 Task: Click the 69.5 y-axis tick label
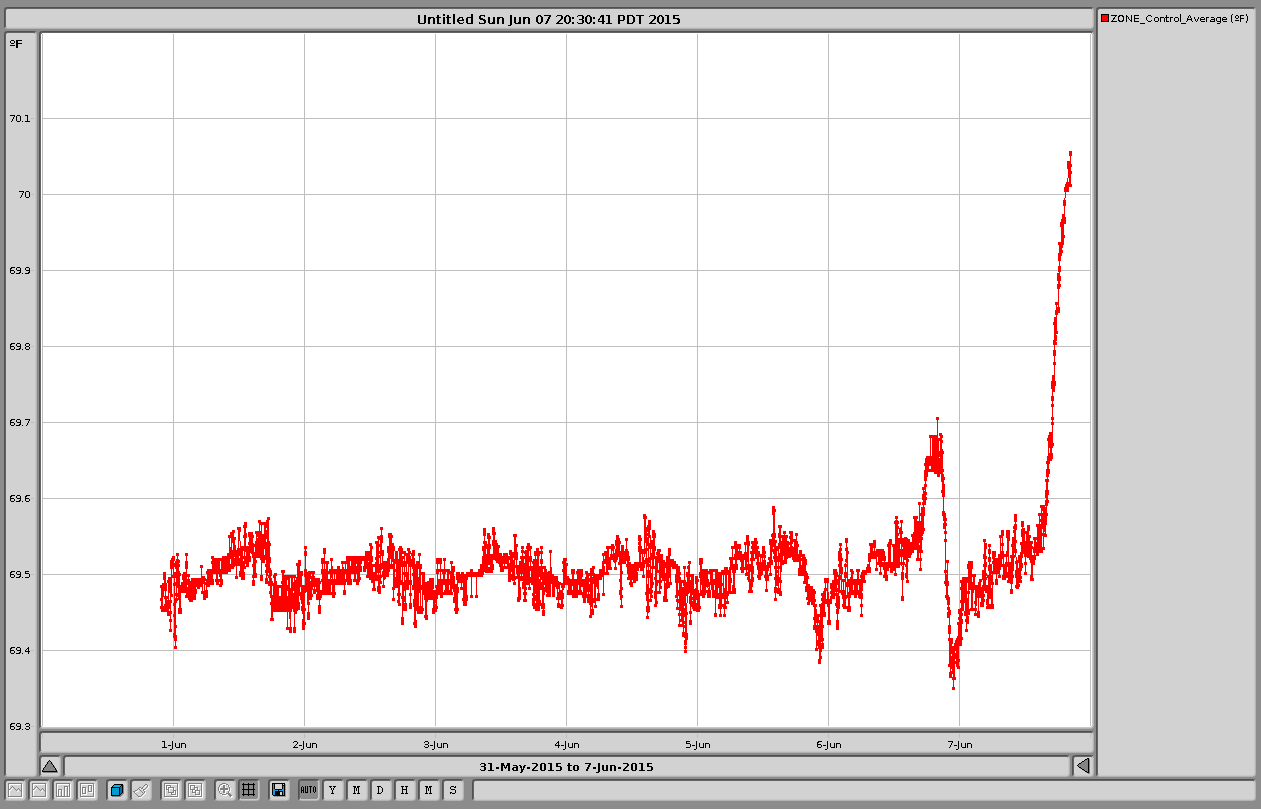pyautogui.click(x=20, y=574)
